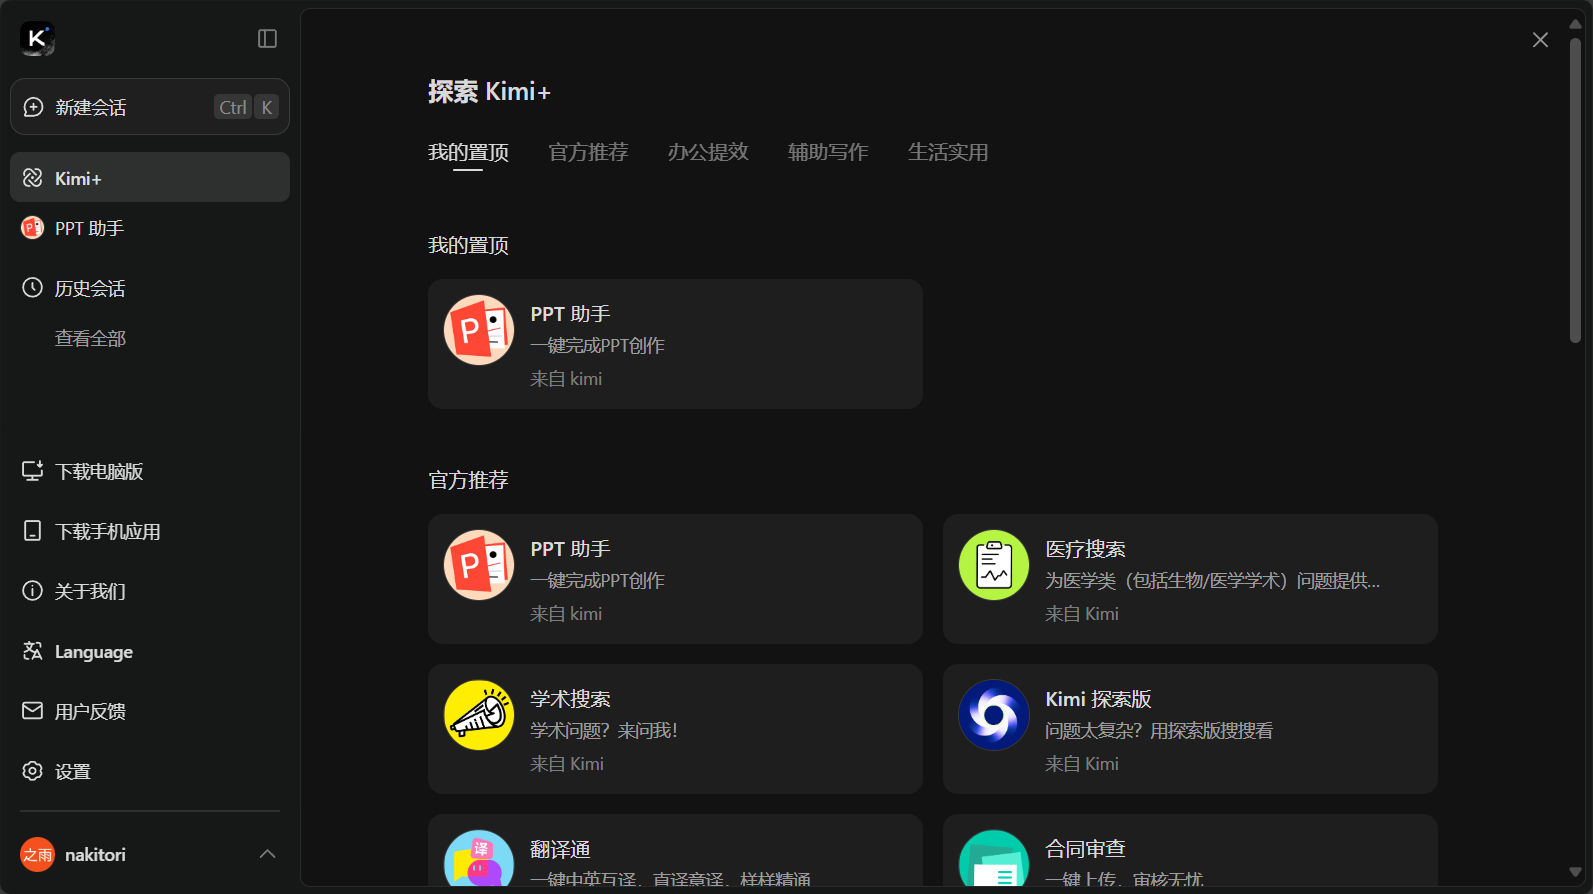Open the 翻译通 card

tap(675, 850)
